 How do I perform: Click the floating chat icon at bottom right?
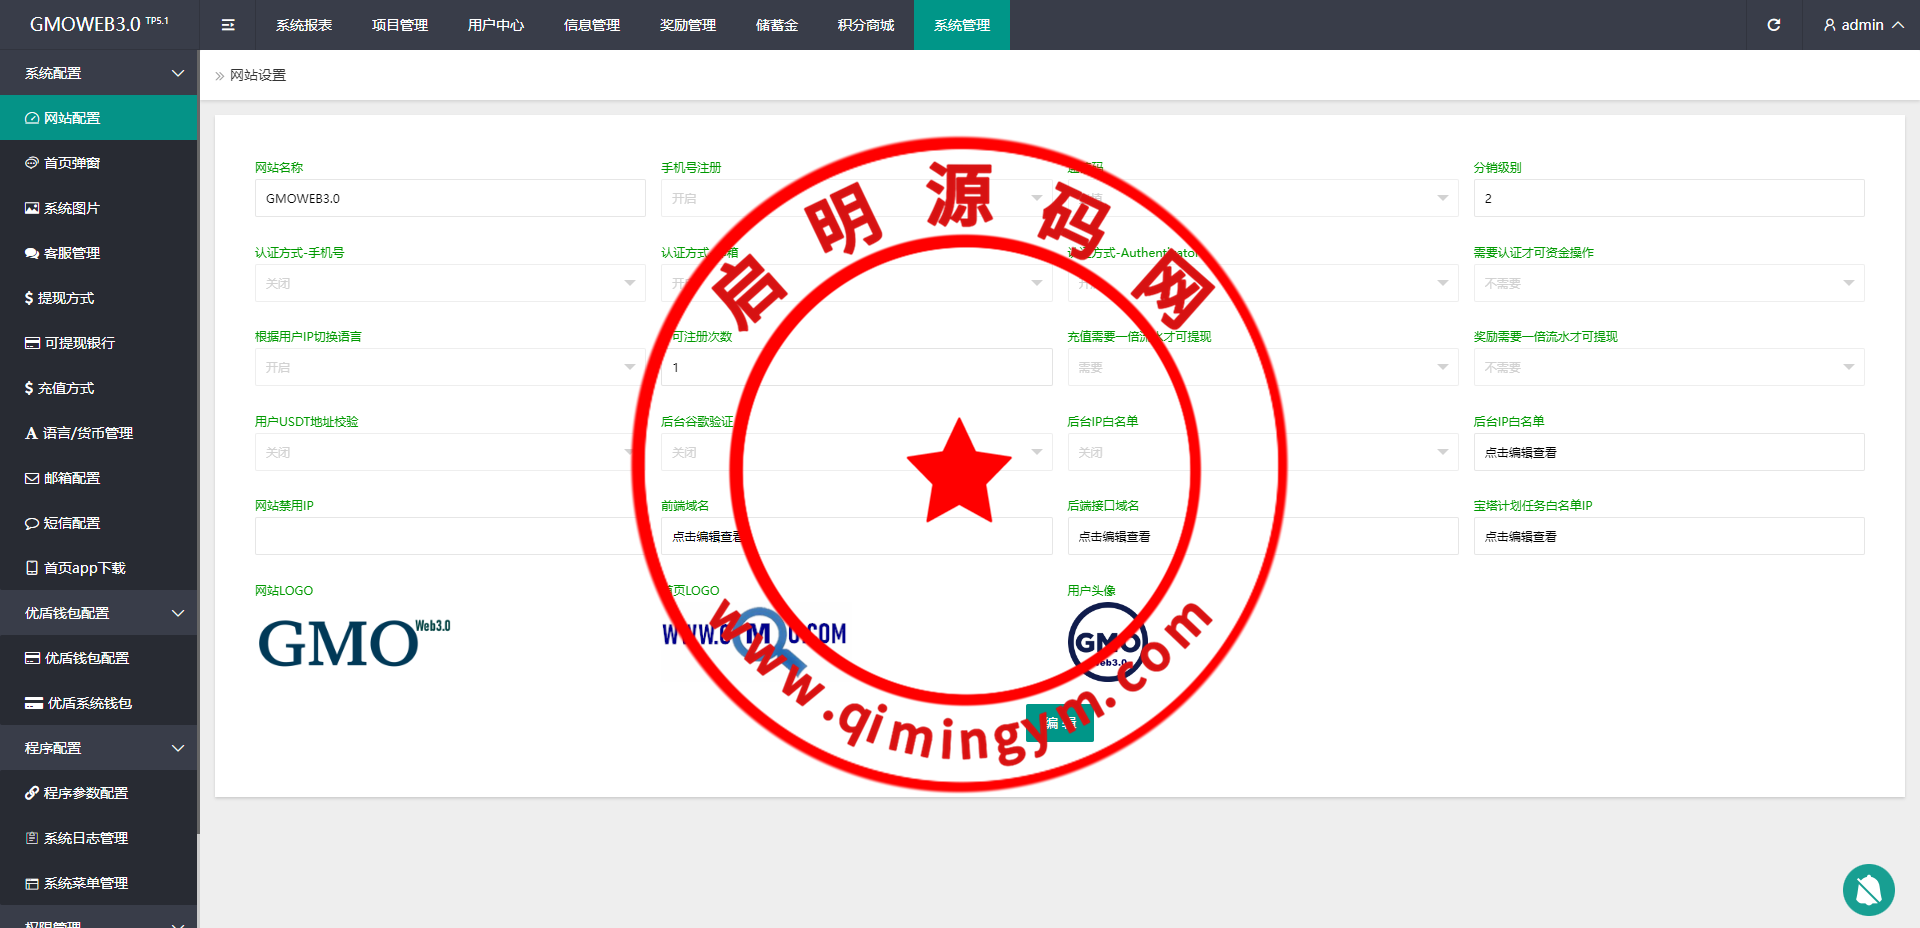[1868, 889]
